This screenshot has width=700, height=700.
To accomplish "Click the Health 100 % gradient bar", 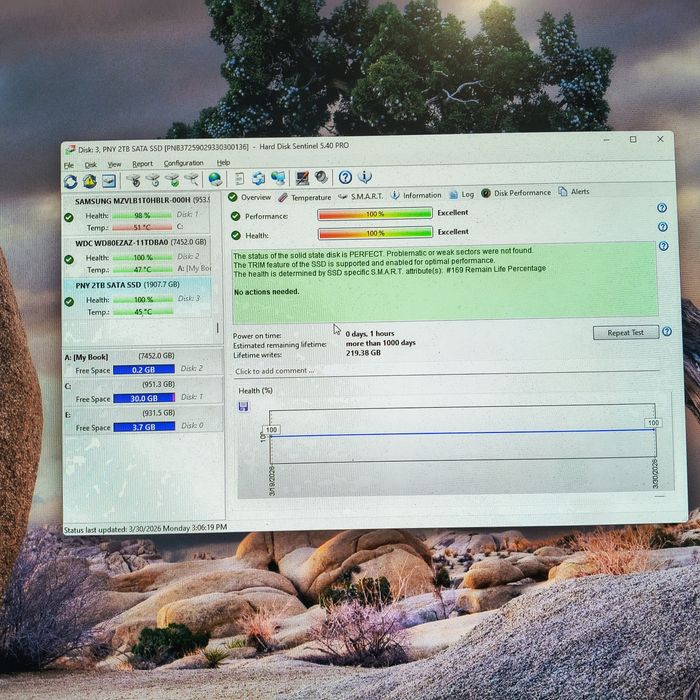I will [375, 233].
